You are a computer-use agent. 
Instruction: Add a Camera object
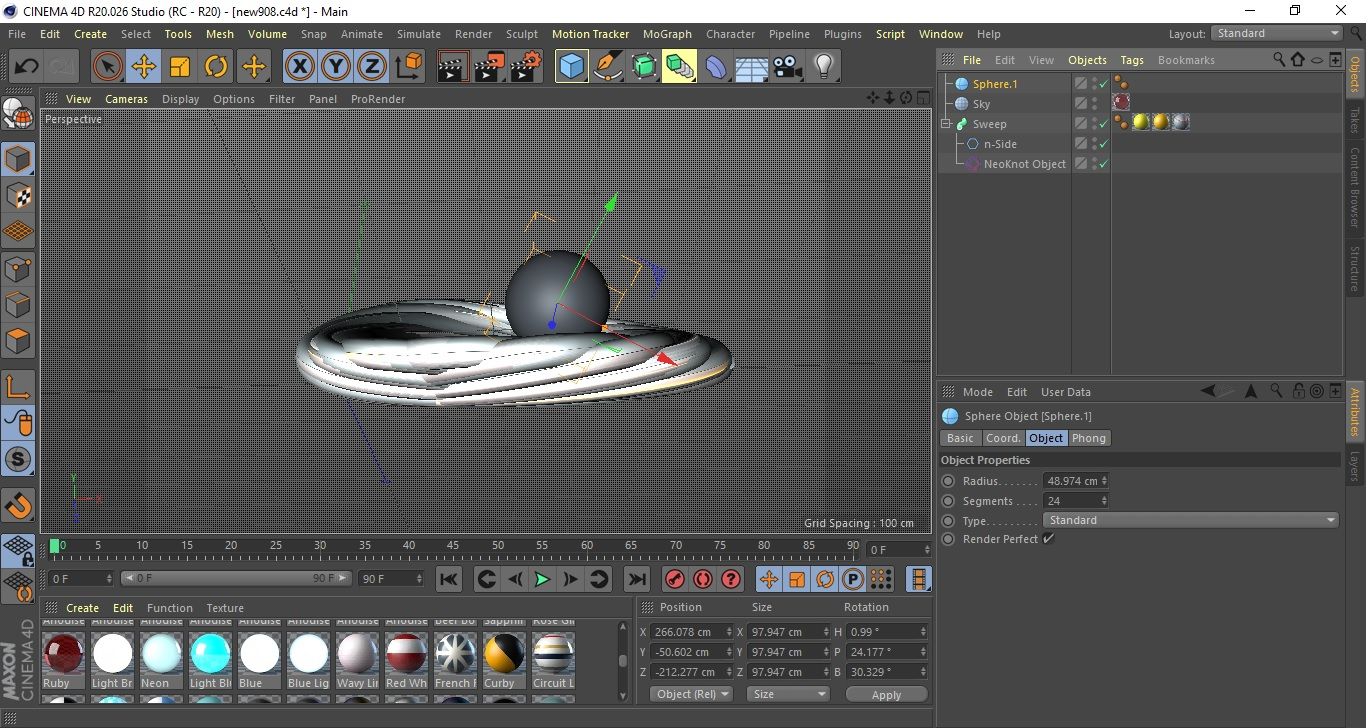788,67
